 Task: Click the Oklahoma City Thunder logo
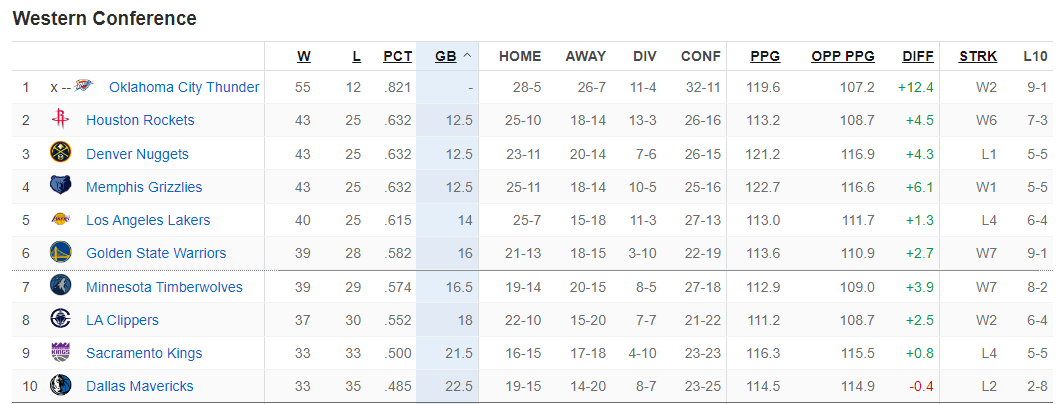tap(84, 87)
